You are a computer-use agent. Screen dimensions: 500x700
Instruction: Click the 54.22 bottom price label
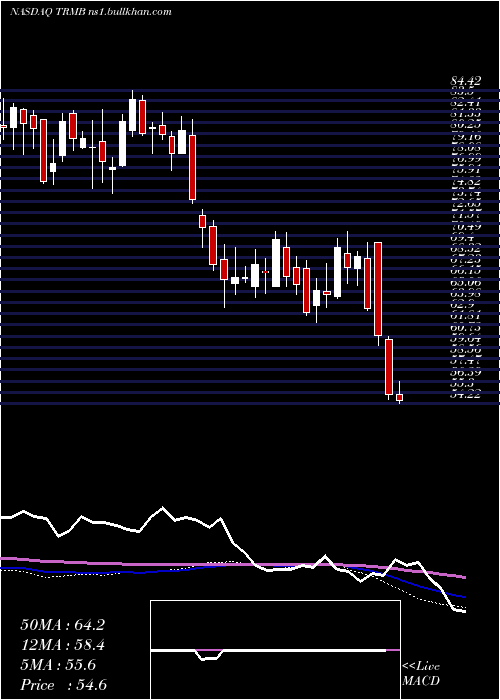466,395
